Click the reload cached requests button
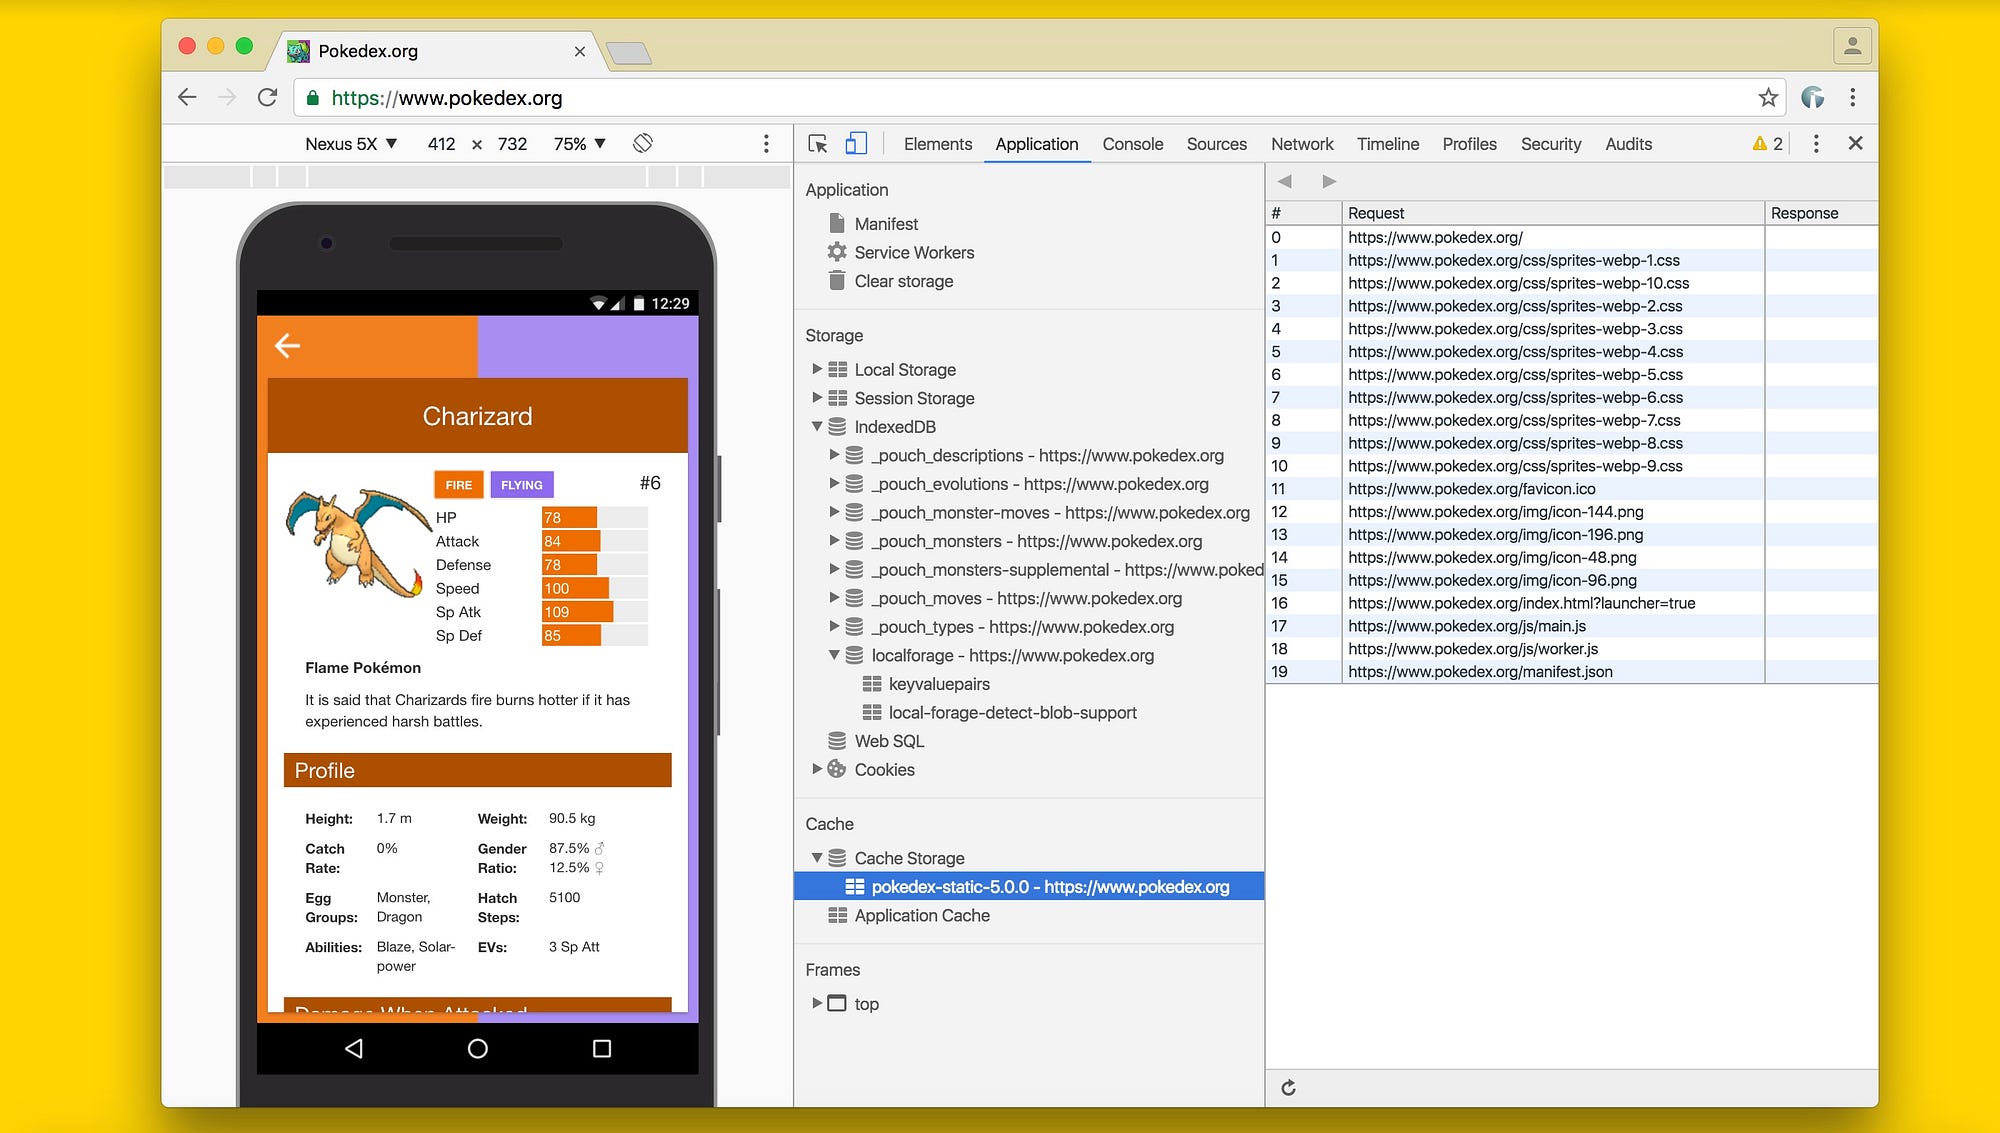 (1288, 1088)
